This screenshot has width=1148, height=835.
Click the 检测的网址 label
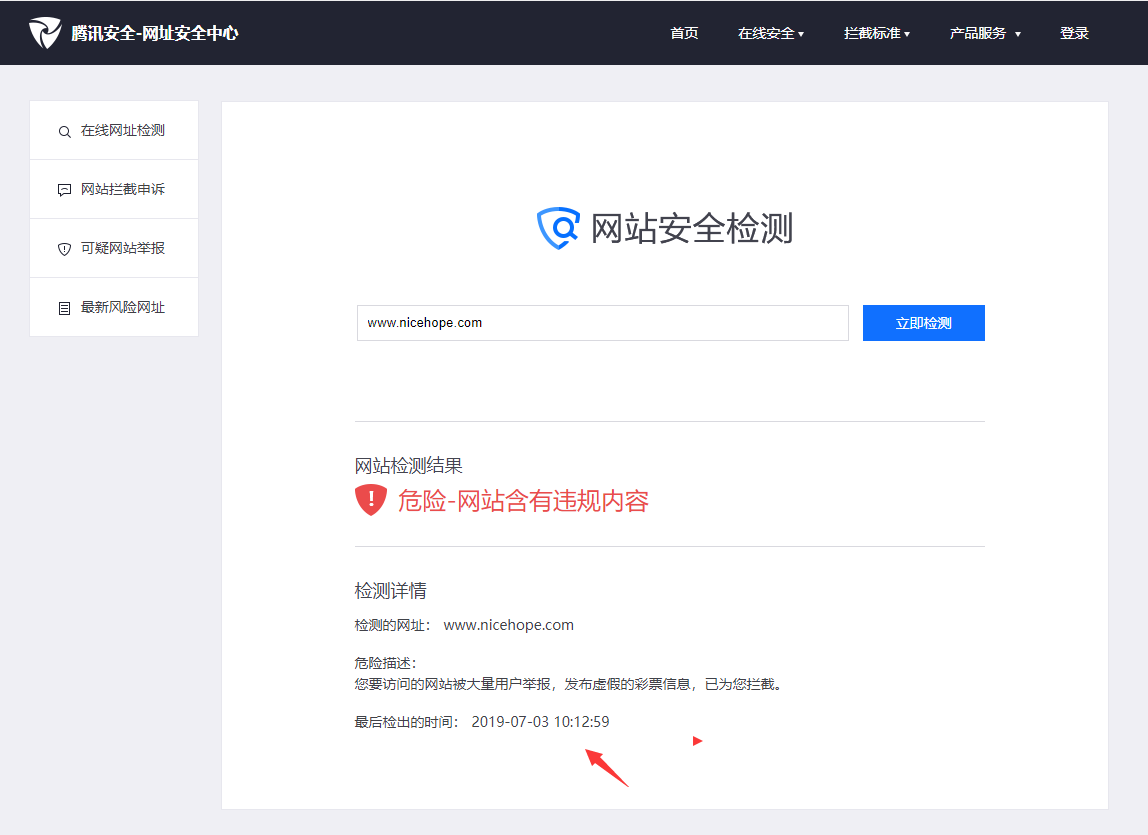click(x=392, y=626)
